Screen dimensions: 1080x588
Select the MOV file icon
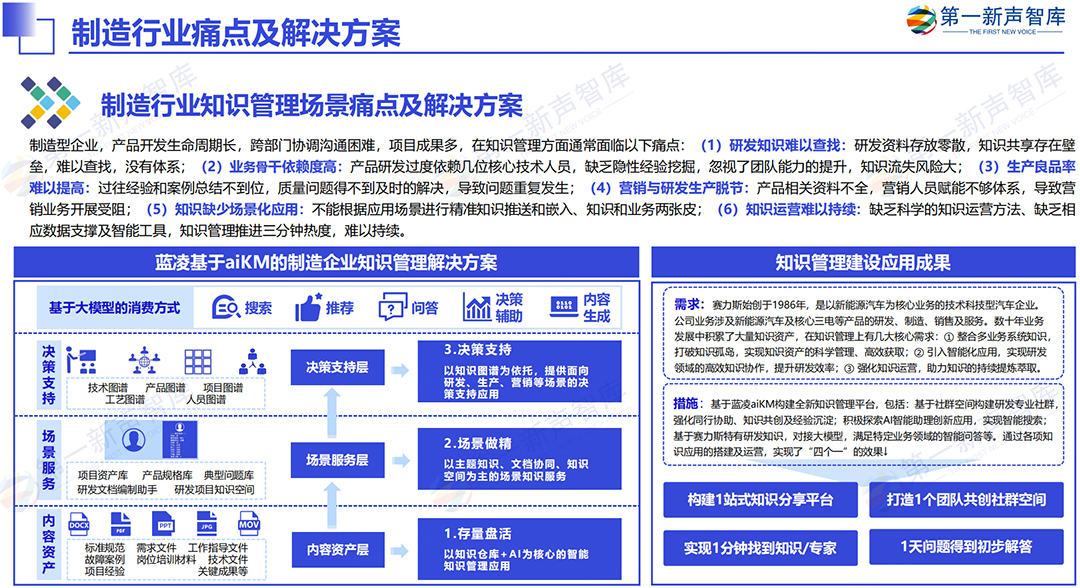(x=249, y=524)
